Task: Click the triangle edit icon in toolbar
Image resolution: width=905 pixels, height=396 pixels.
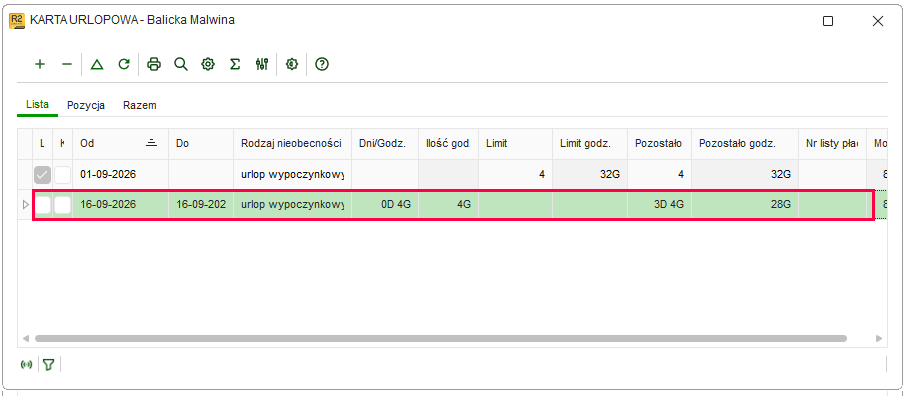Action: [x=97, y=64]
